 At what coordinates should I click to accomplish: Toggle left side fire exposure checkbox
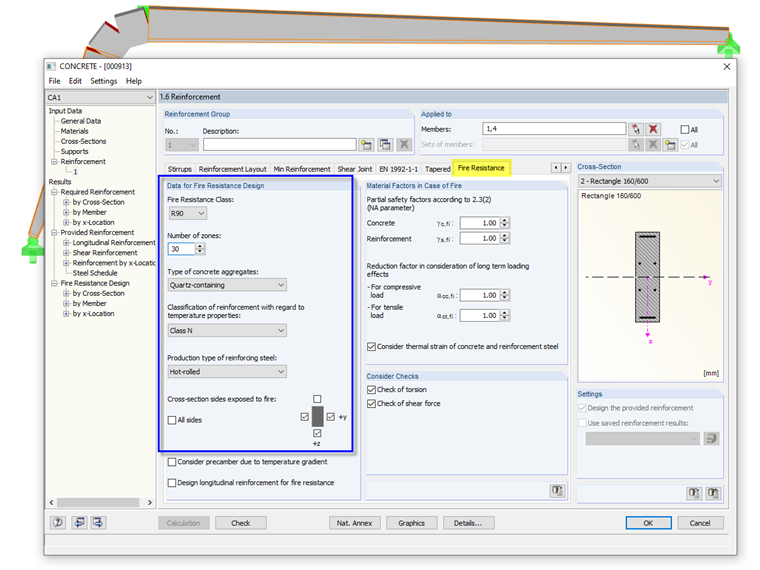point(304,417)
